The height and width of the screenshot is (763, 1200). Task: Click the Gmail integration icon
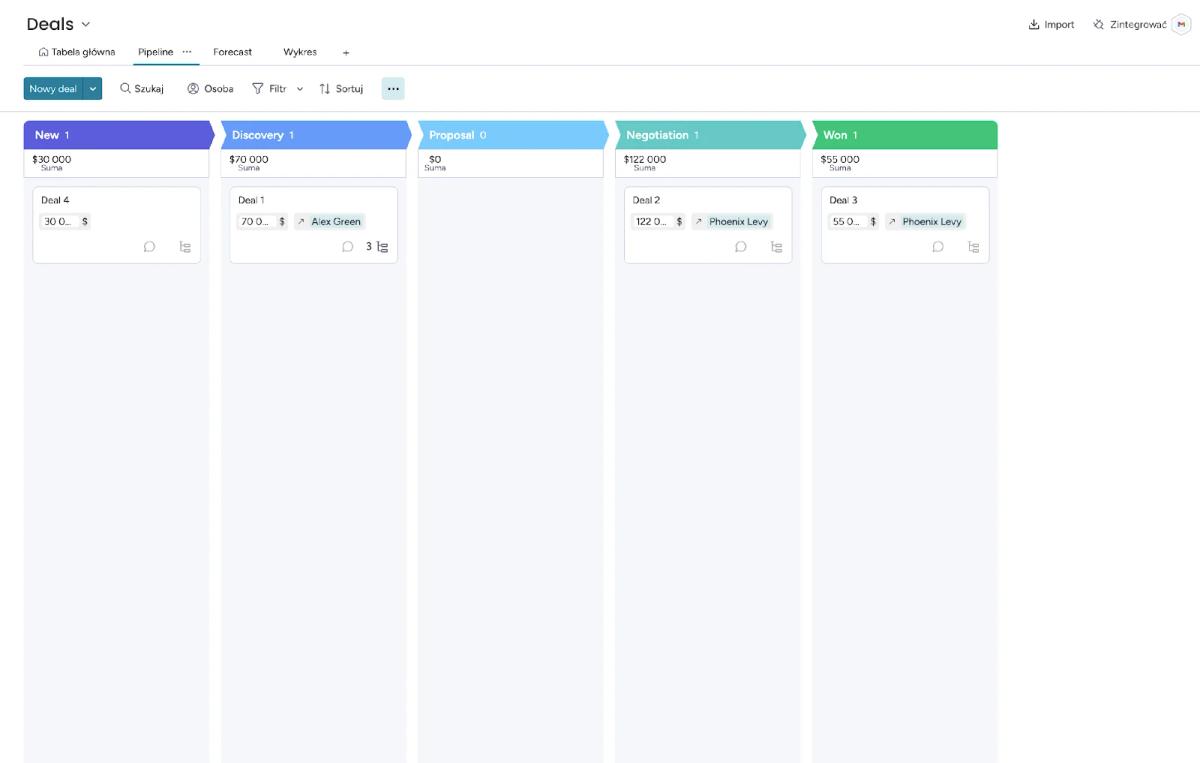[x=1180, y=25]
